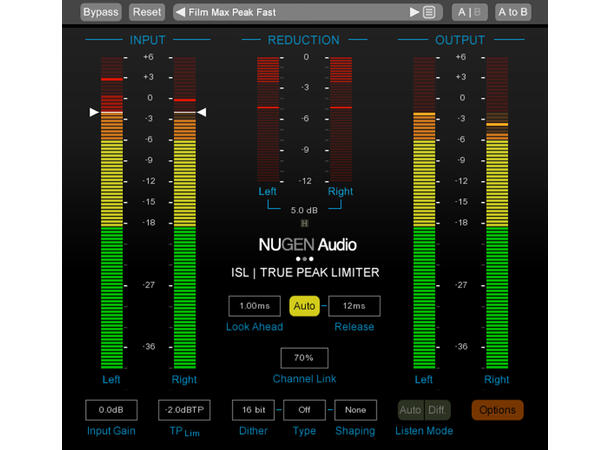610x450 pixels.
Task: Click the Right reduction meter
Action: [x=341, y=119]
